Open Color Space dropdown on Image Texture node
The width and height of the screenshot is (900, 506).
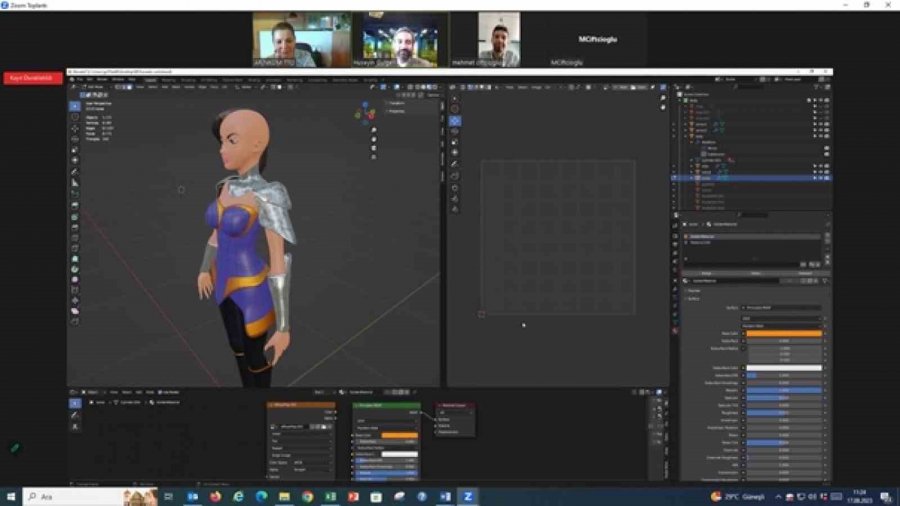click(x=312, y=463)
